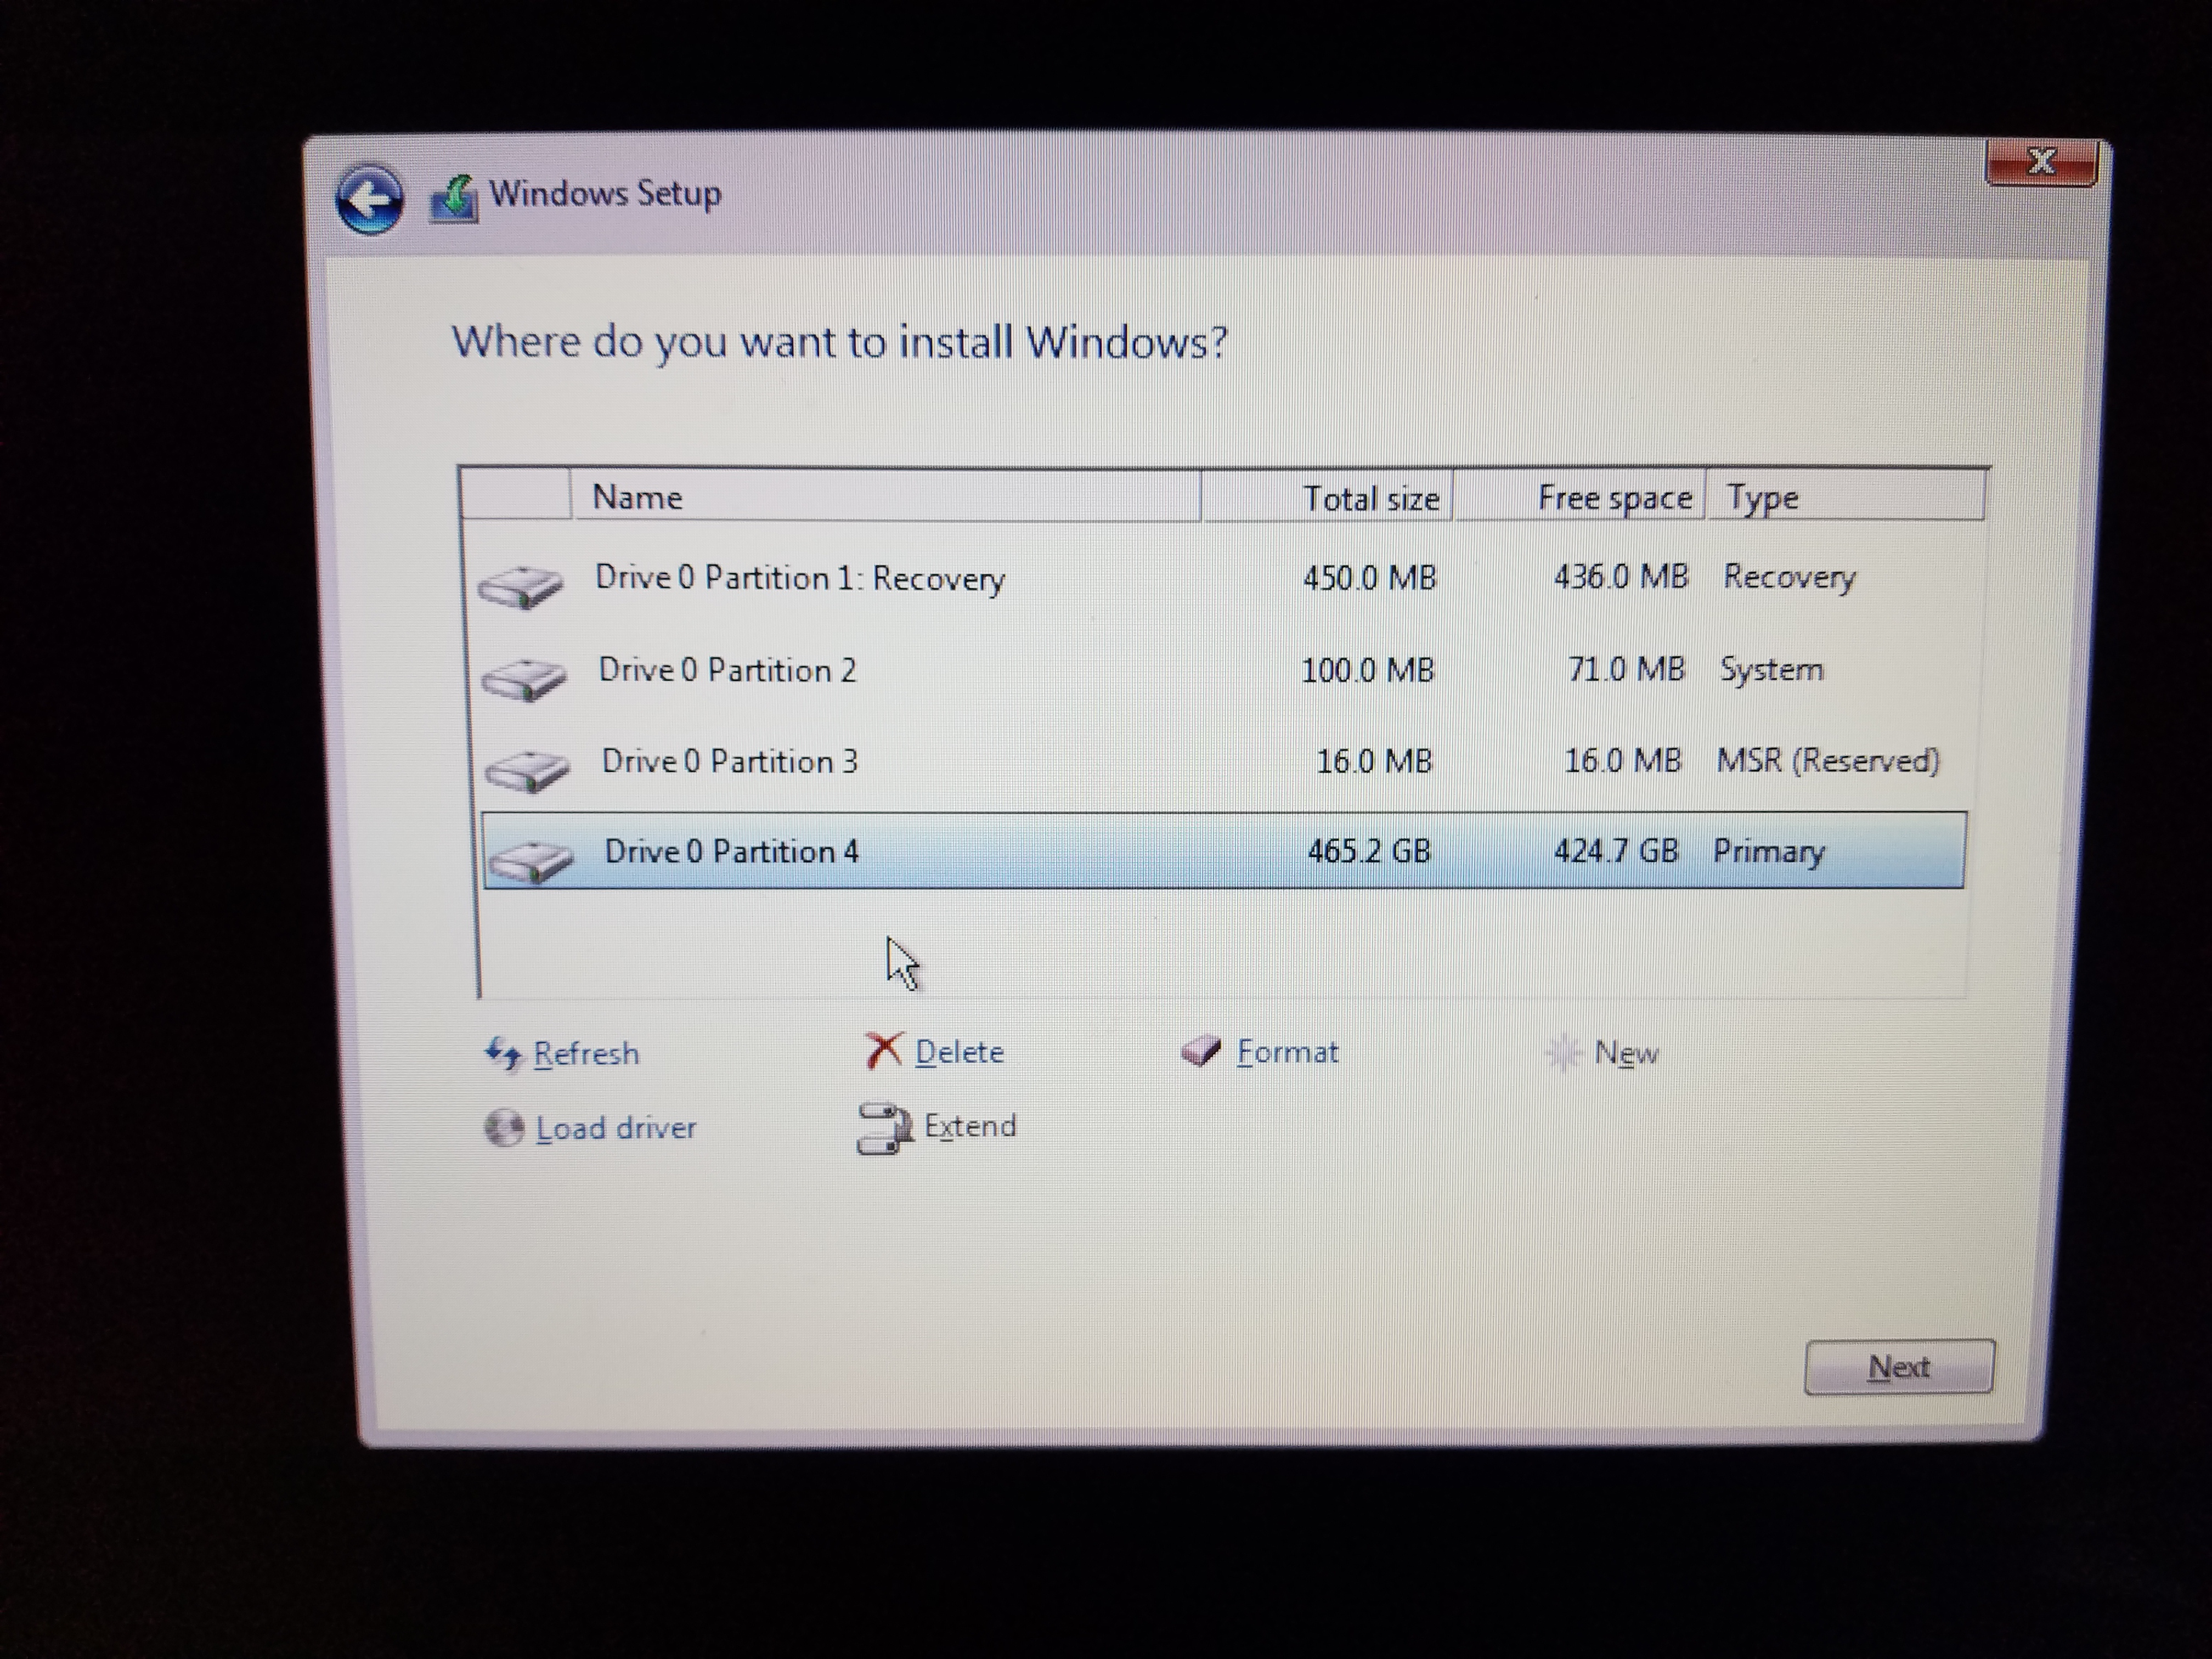Go back using the blue arrow button
The image size is (2212, 1659).
click(x=369, y=199)
